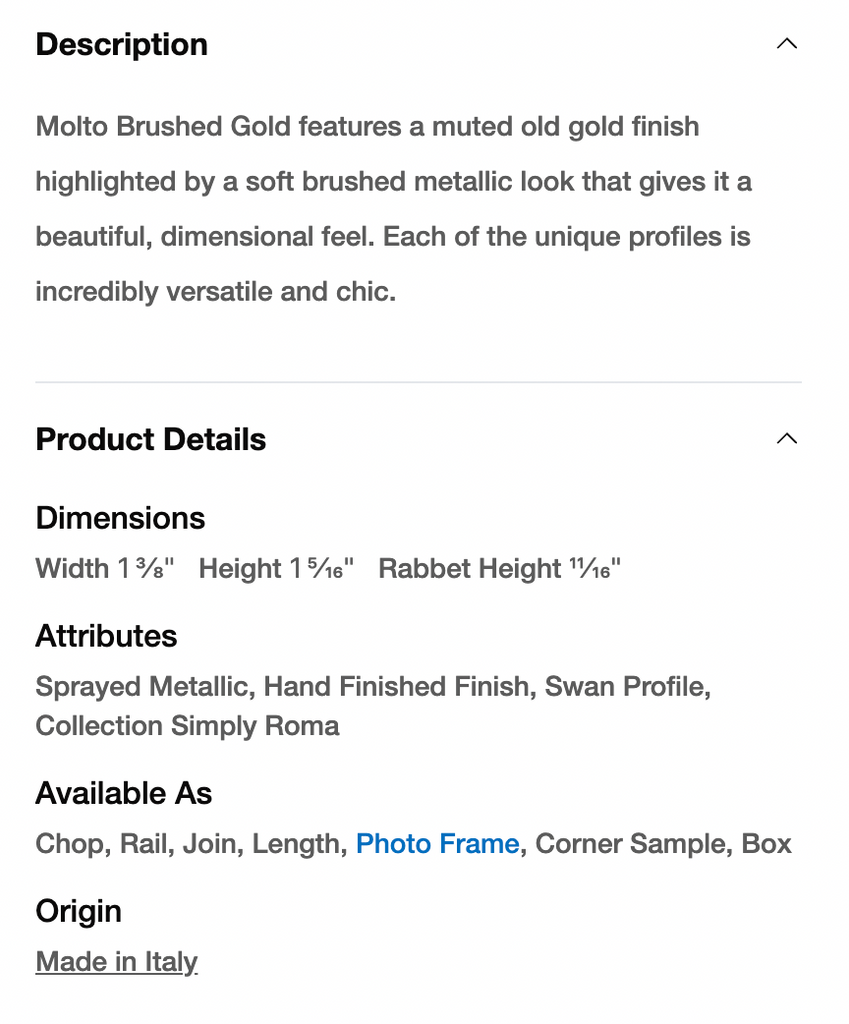This screenshot has width=849, height=1024.
Task: Click the Rabbet Height dimension value
Action: (x=499, y=569)
